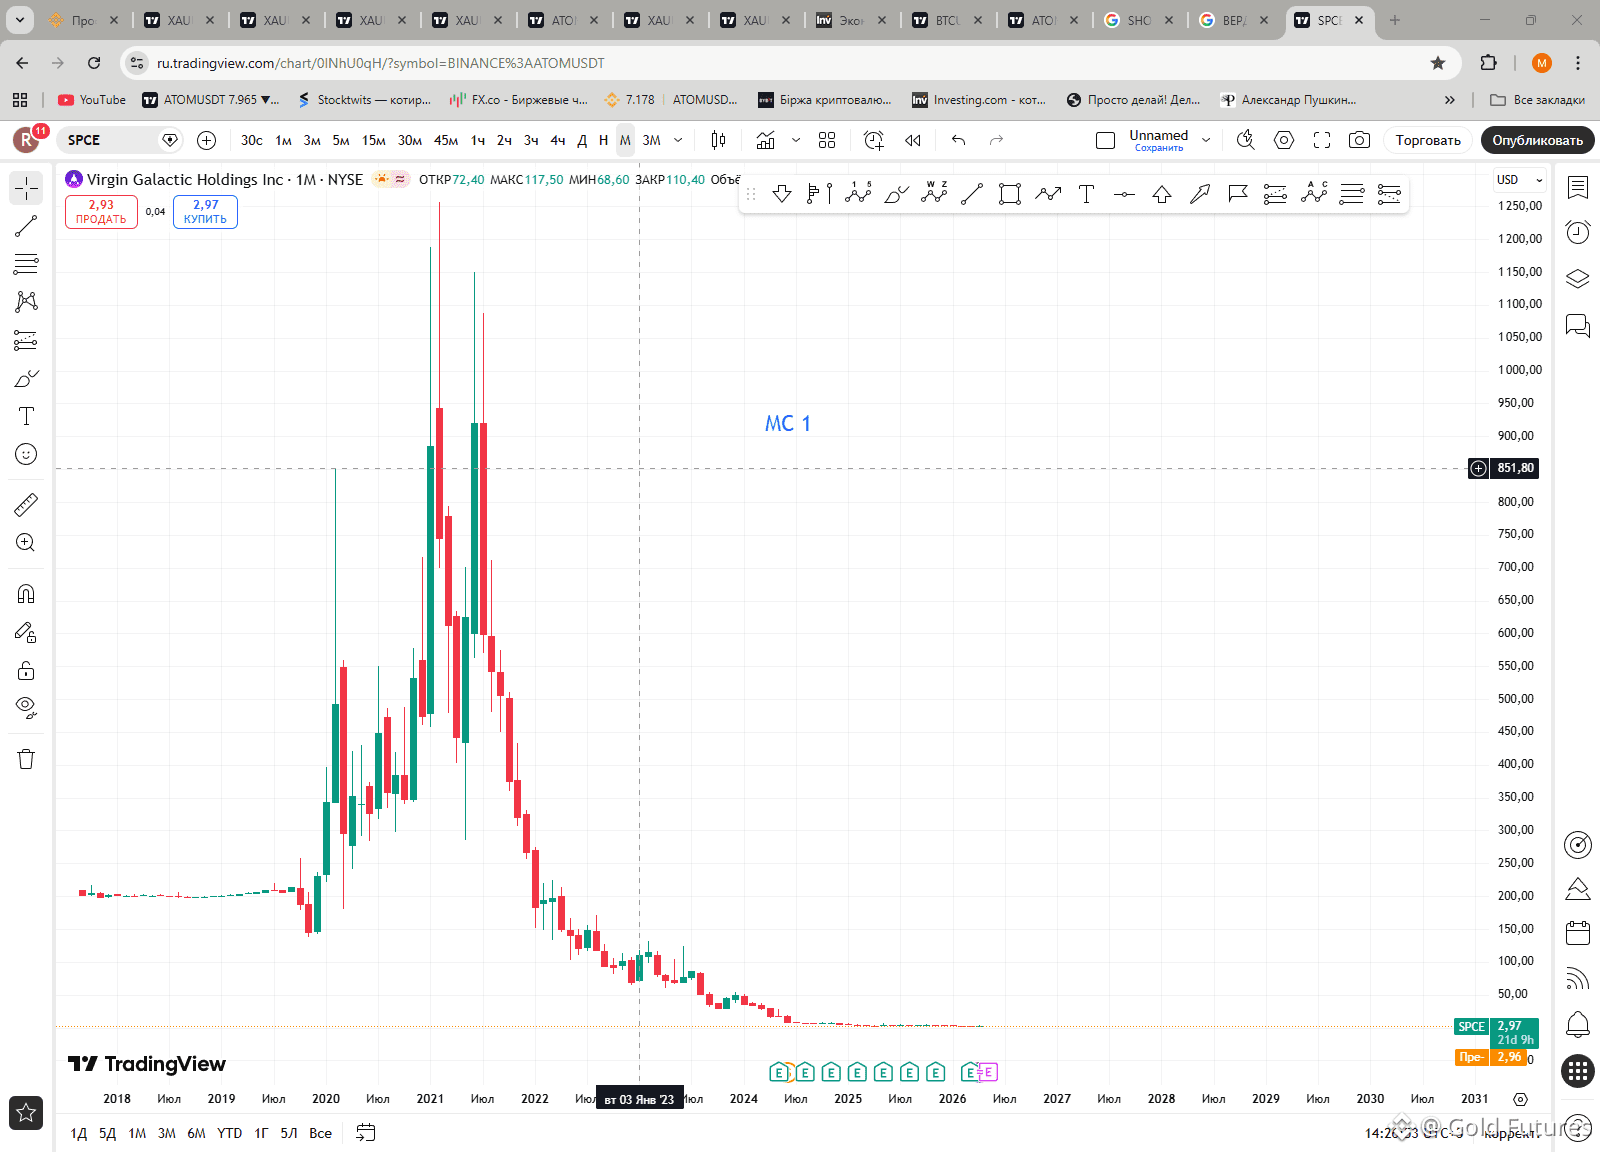Open chart settings hexagon icon
This screenshot has height=1152, width=1600.
[x=1284, y=141]
